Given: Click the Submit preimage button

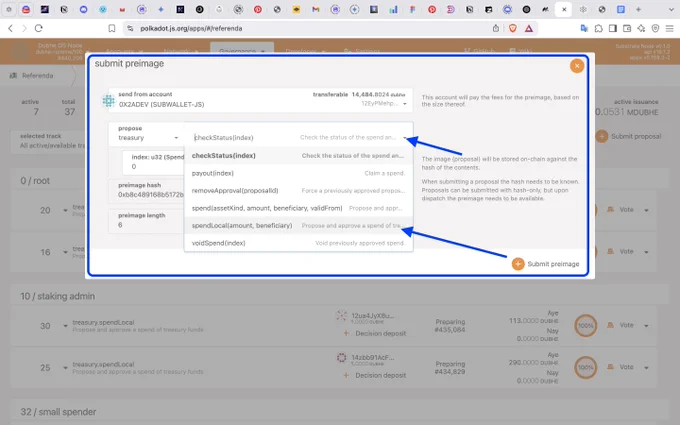Looking at the screenshot, I should [546, 264].
